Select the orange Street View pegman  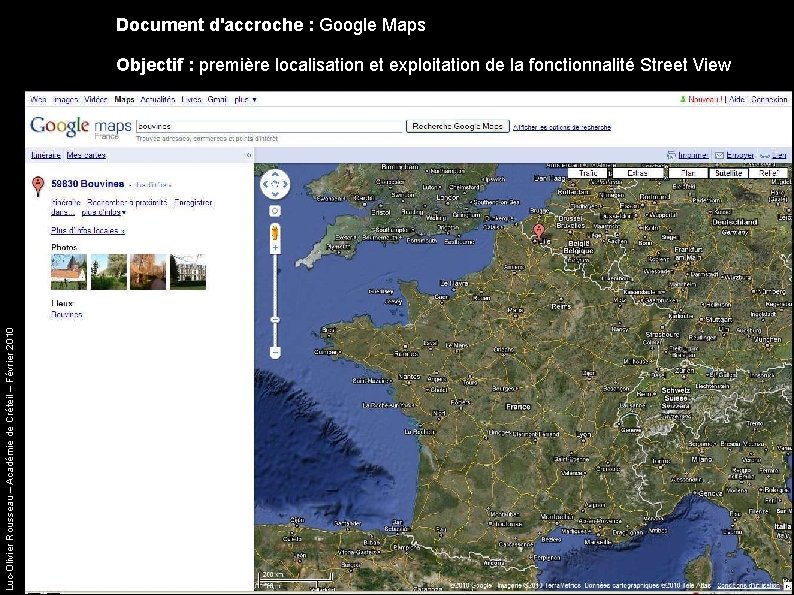pos(275,233)
